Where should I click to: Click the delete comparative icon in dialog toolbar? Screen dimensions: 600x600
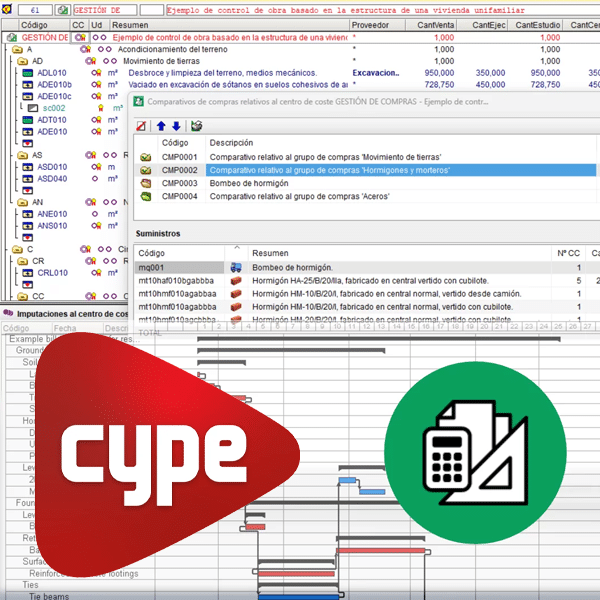click(141, 126)
